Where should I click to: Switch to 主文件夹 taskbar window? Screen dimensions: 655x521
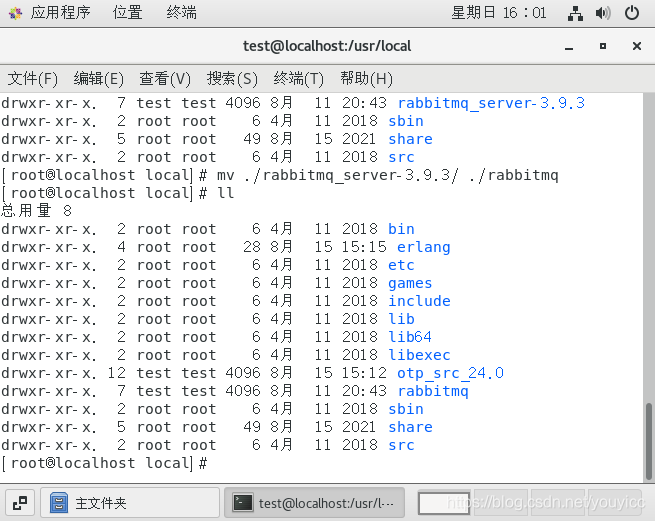tap(129, 503)
